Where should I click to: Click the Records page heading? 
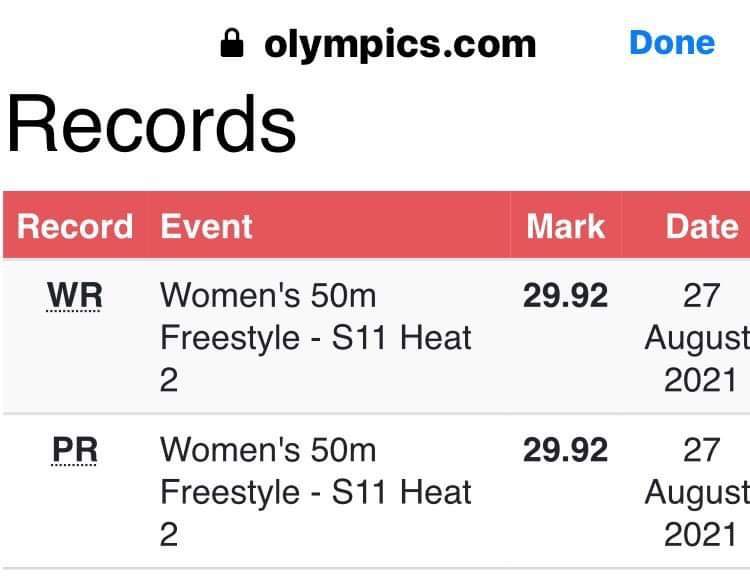tap(151, 124)
